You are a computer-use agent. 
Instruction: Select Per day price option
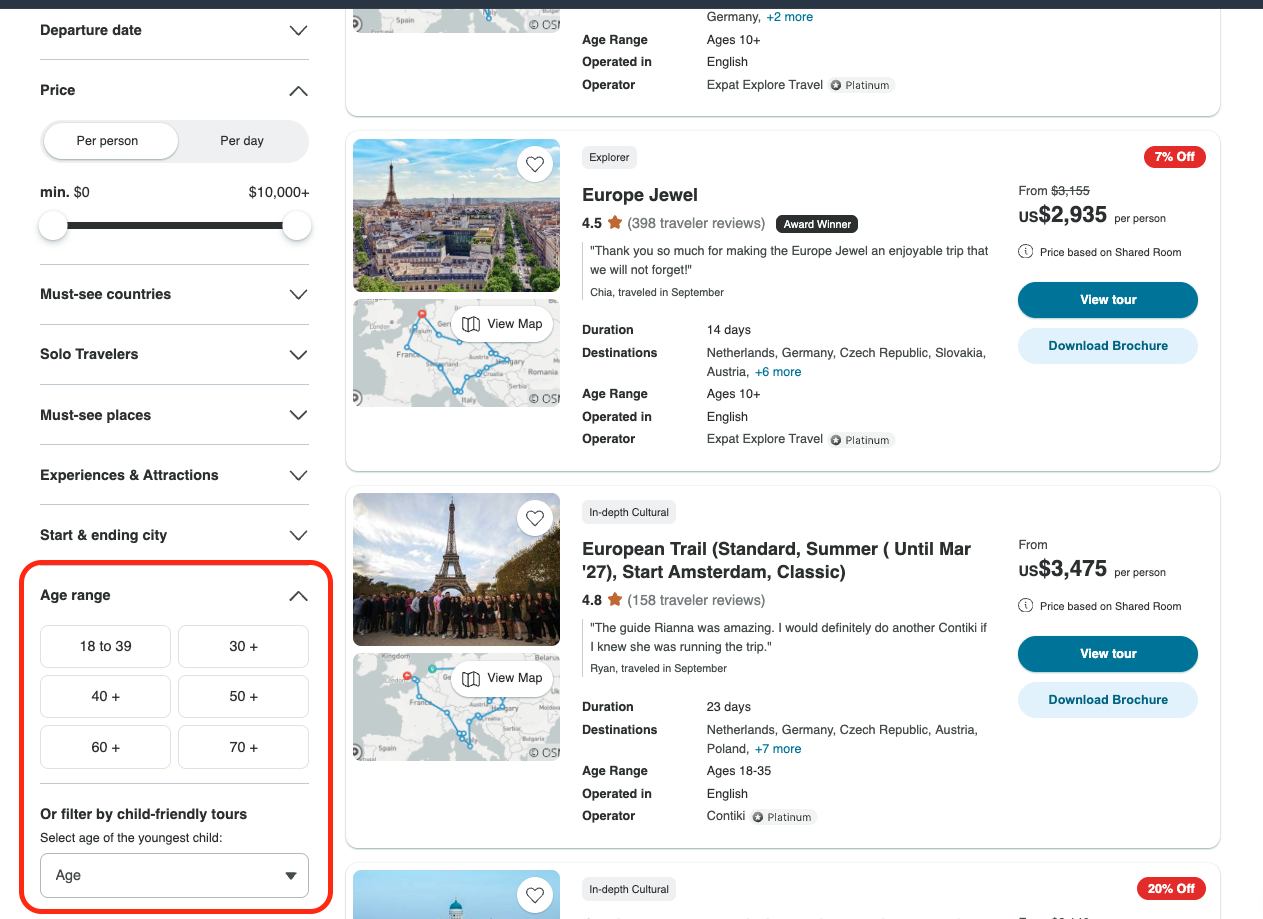(242, 141)
